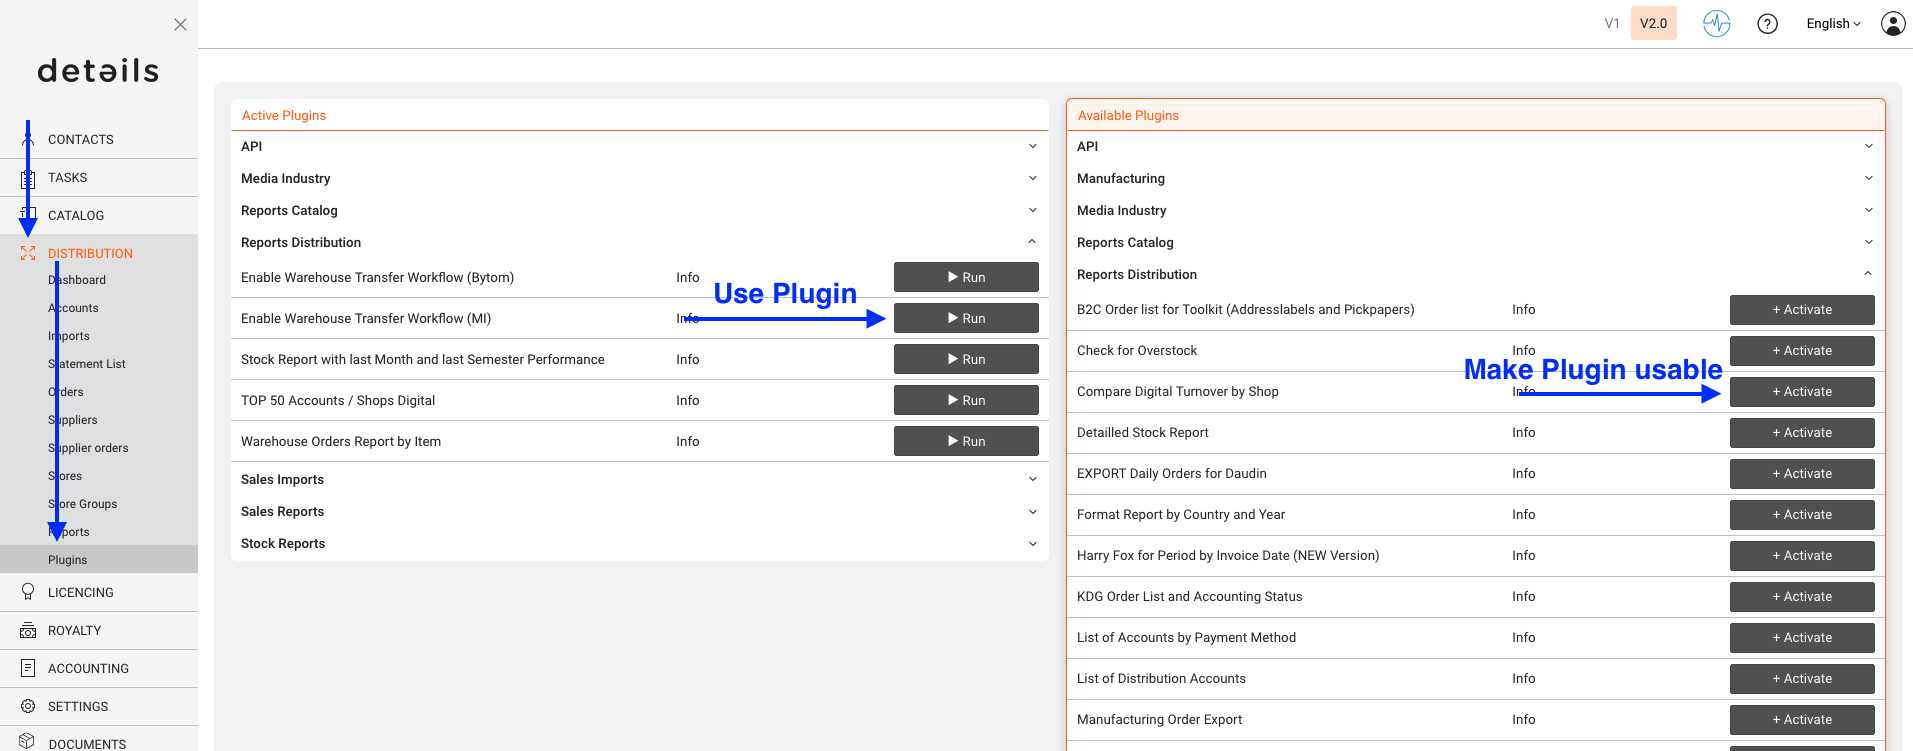
Task: Open Settings via the gear icon
Action: point(28,706)
